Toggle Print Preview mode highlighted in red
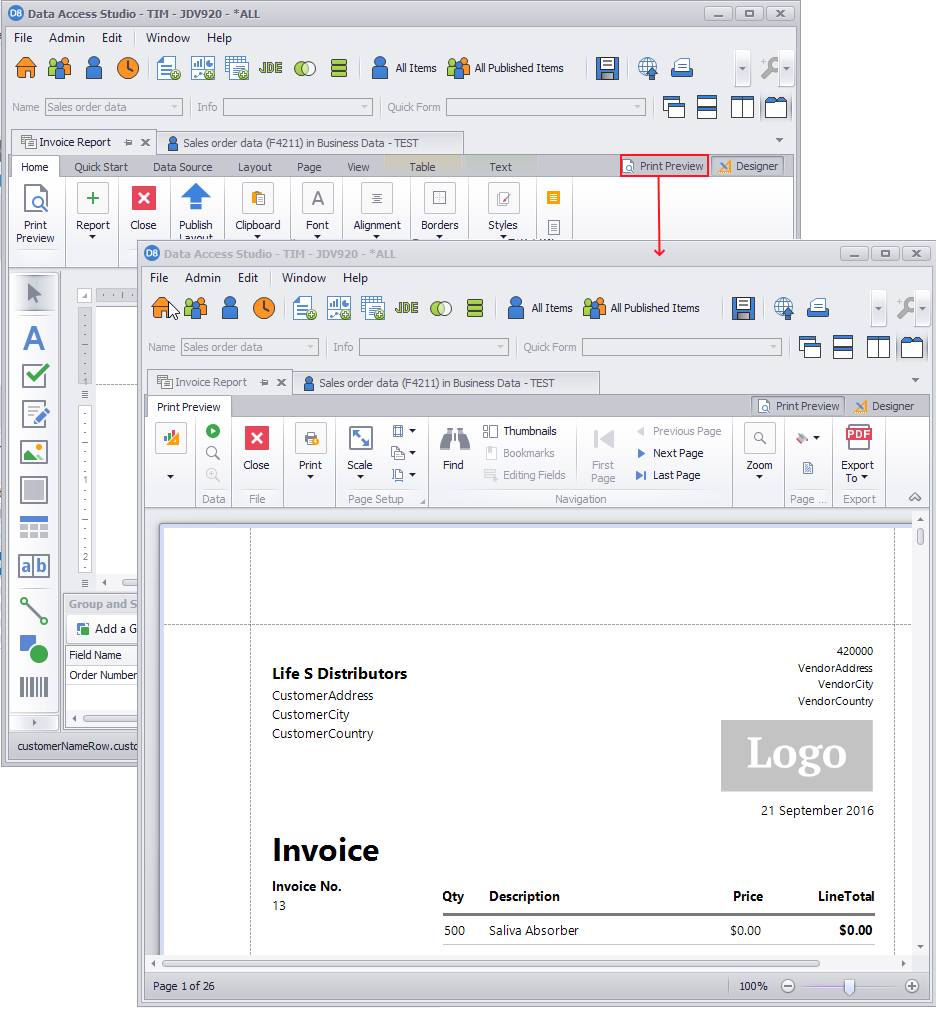The height and width of the screenshot is (1010, 937). pyautogui.click(x=664, y=166)
